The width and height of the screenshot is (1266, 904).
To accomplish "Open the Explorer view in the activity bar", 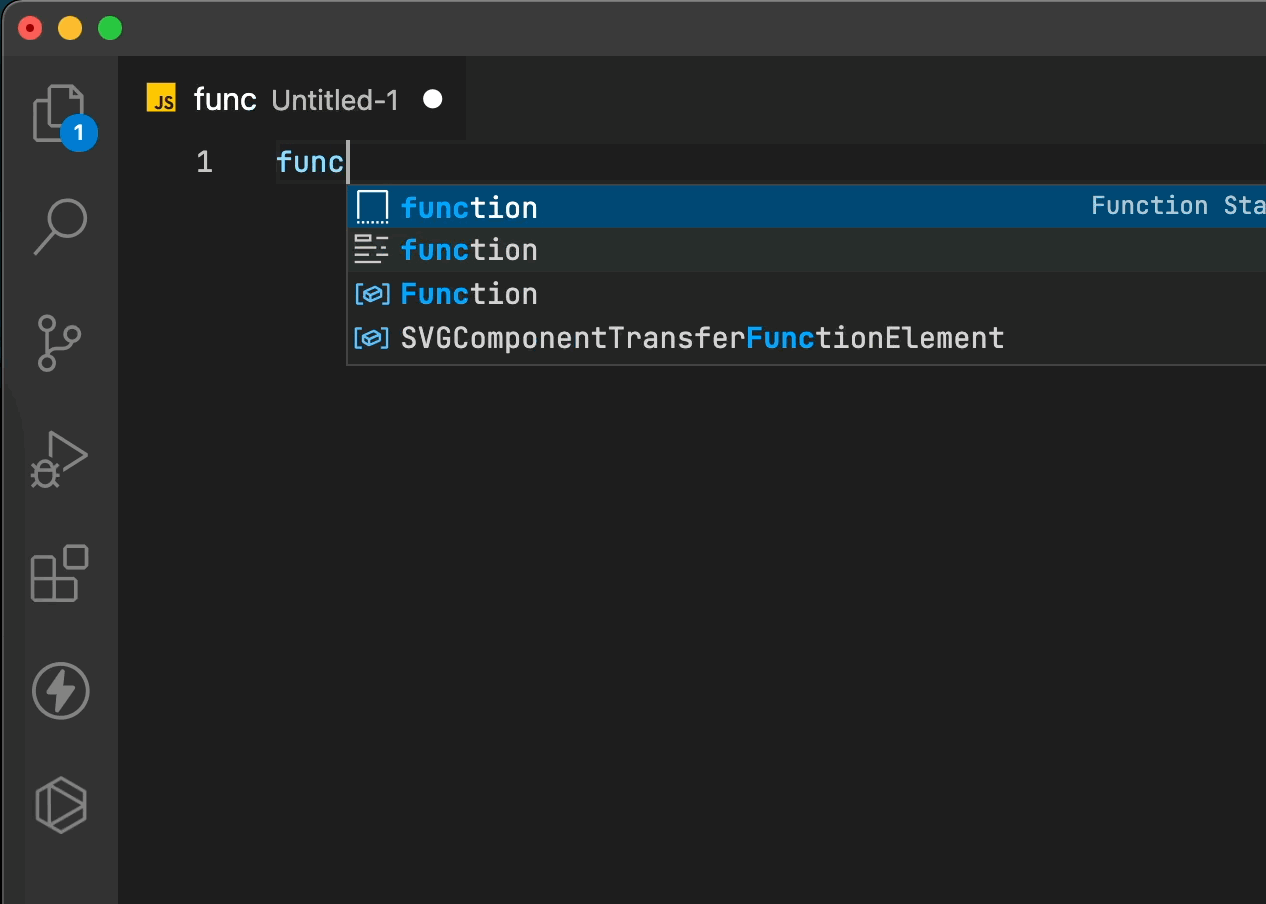I will tap(59, 113).
